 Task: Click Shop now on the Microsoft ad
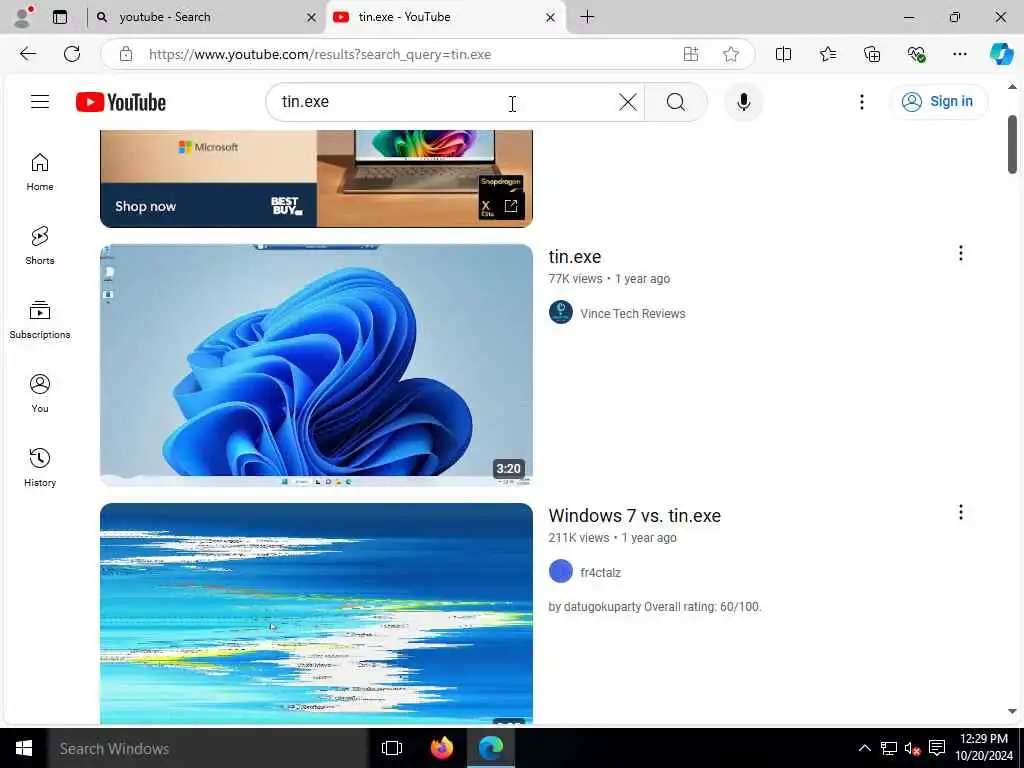146,206
